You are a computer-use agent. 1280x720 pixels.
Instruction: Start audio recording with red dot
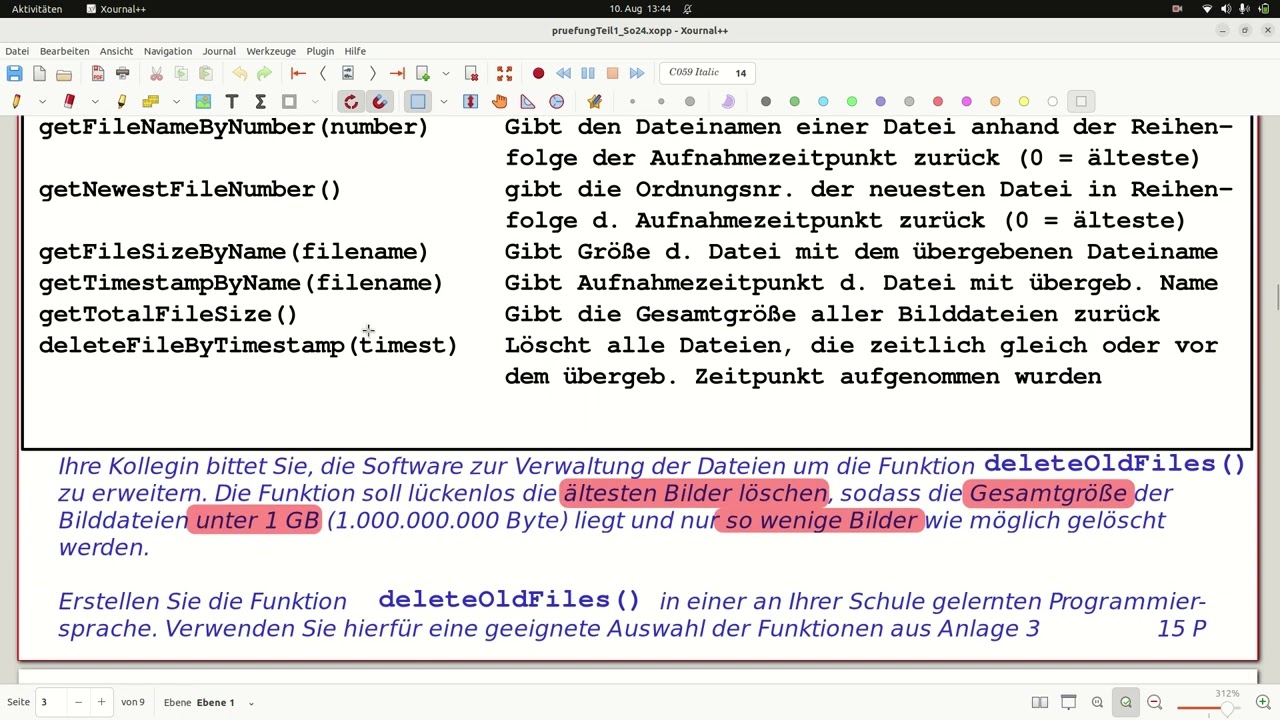pos(538,73)
